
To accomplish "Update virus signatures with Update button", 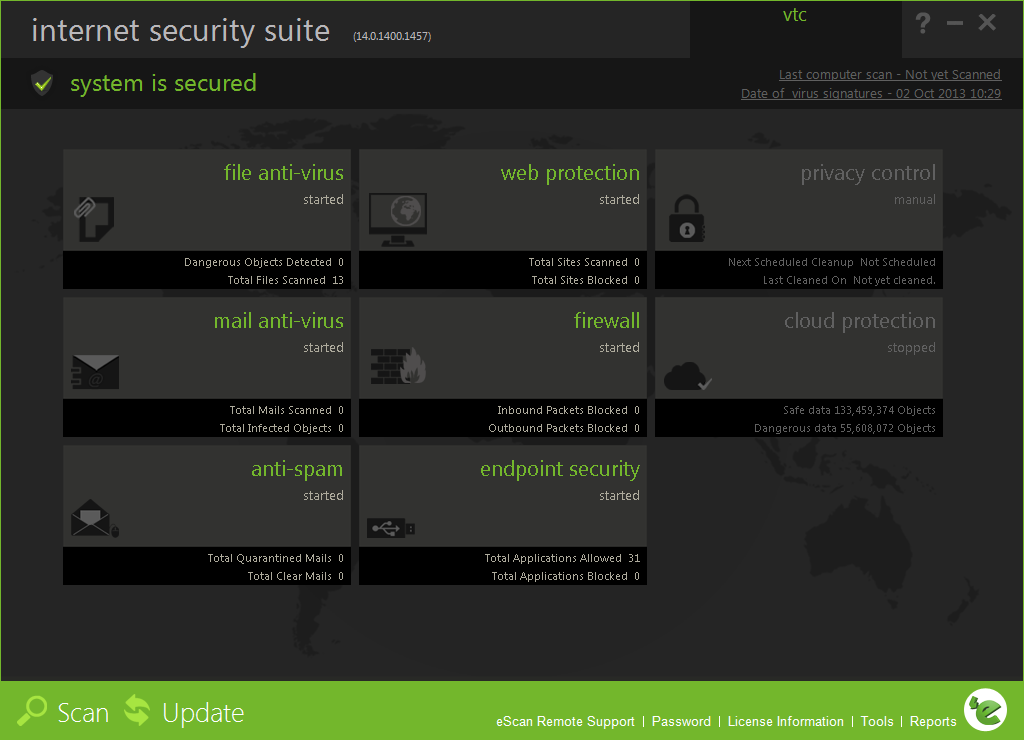I will pos(185,712).
